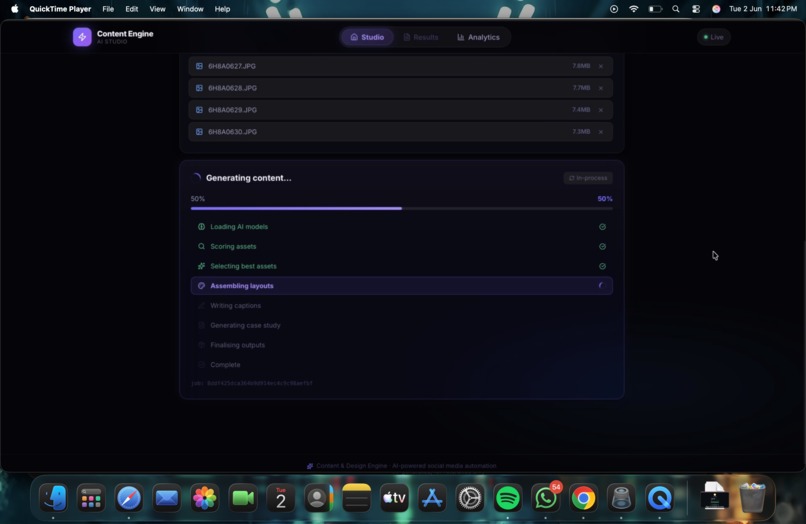Click image icon beside 6H8A0630.JPG

coord(199,132)
